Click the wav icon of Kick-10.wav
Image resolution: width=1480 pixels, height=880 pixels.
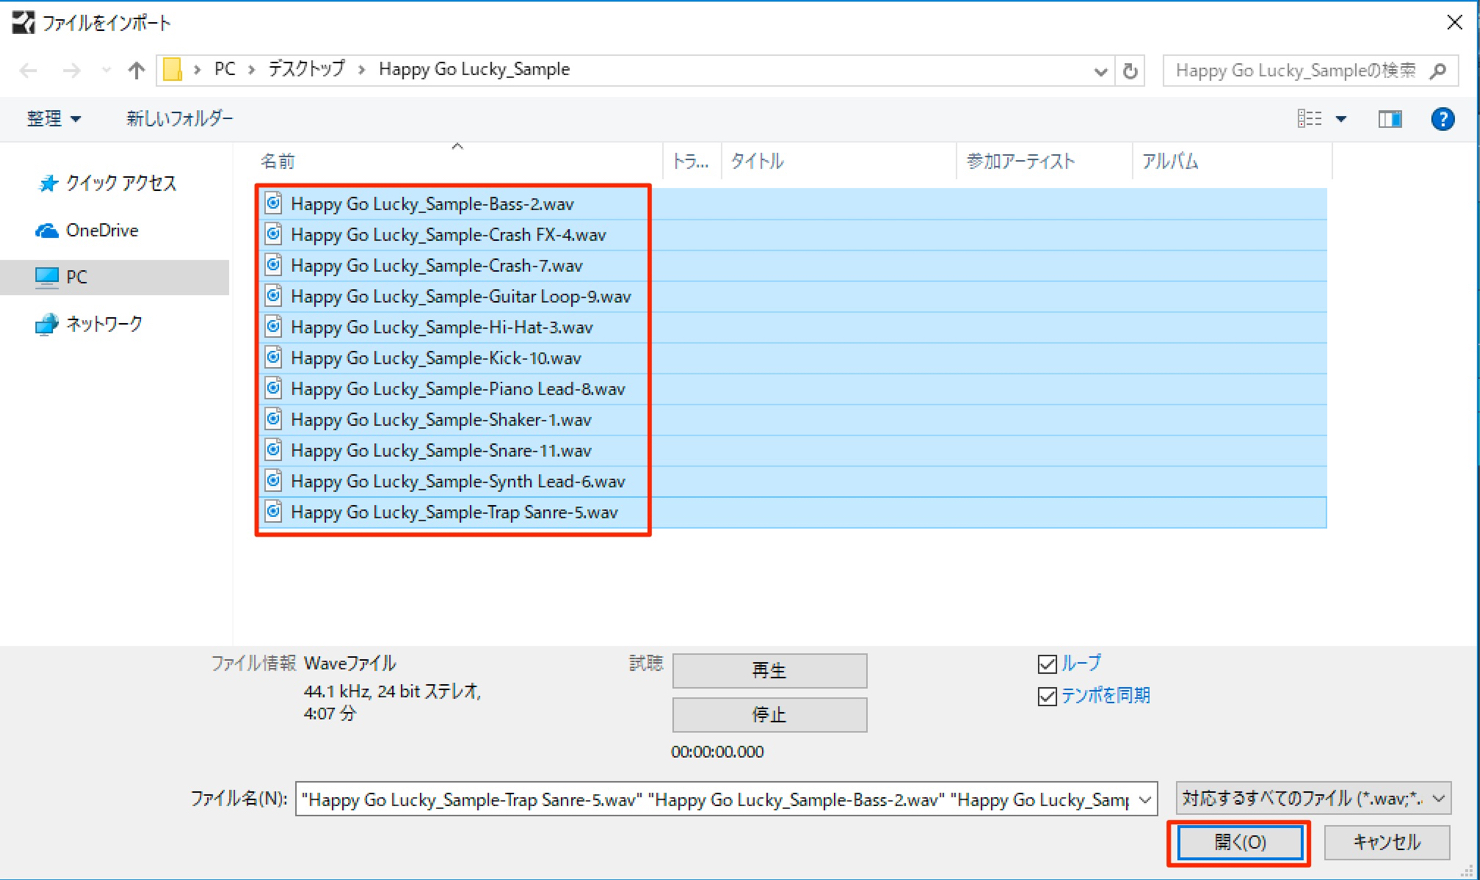[x=273, y=357]
